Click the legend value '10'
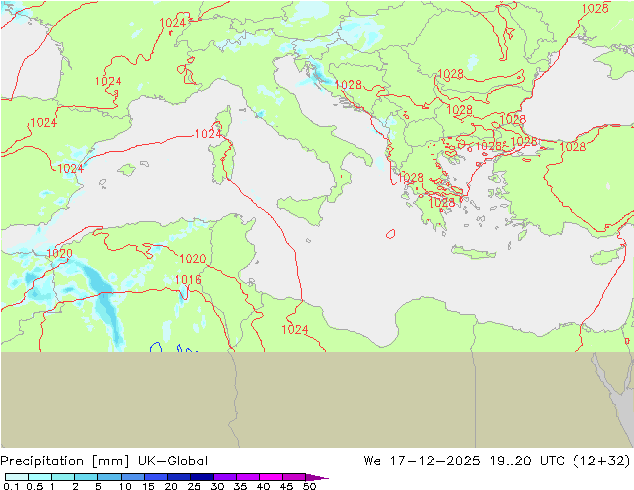The height and width of the screenshot is (490, 634). click(x=125, y=486)
